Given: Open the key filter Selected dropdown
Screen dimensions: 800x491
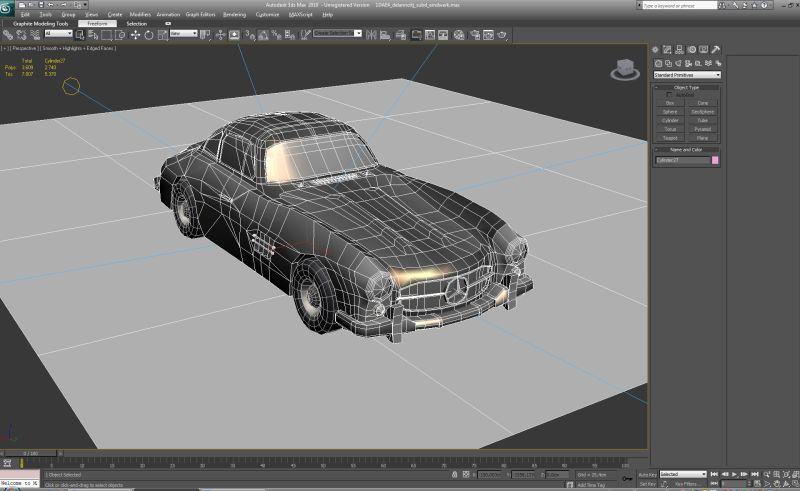Looking at the screenshot, I should (683, 475).
